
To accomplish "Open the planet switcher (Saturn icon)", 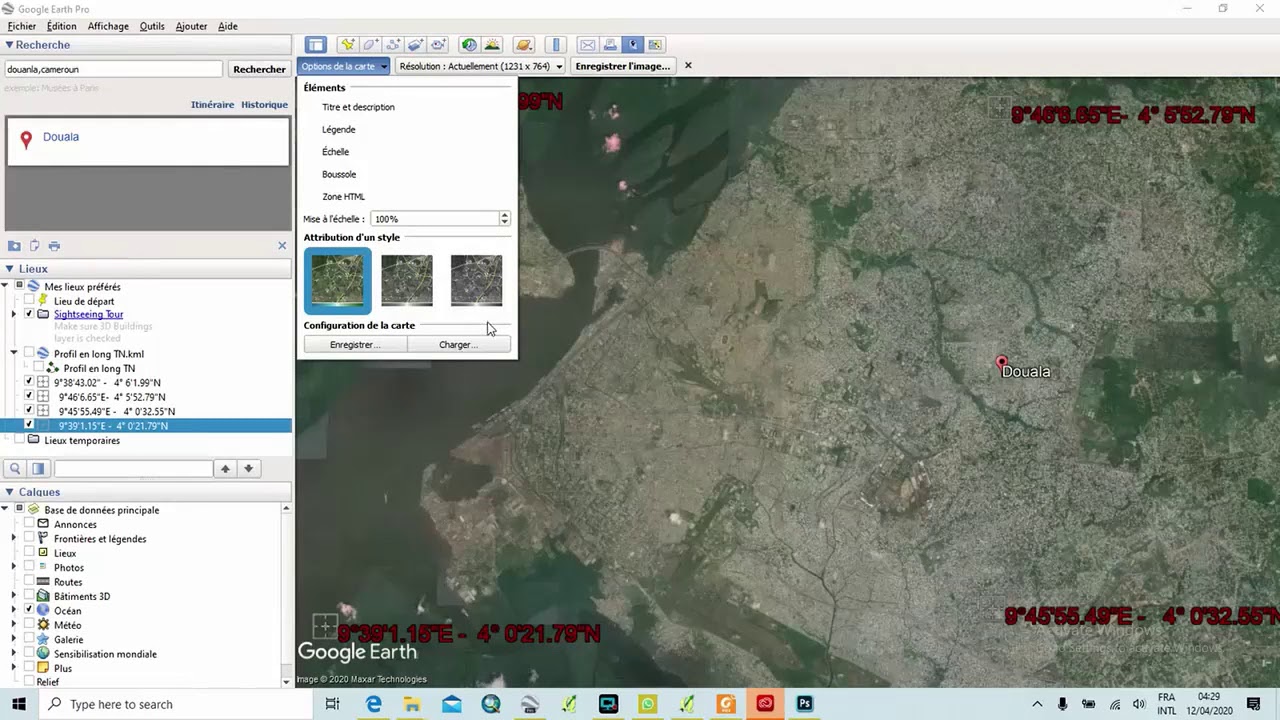I will [523, 45].
